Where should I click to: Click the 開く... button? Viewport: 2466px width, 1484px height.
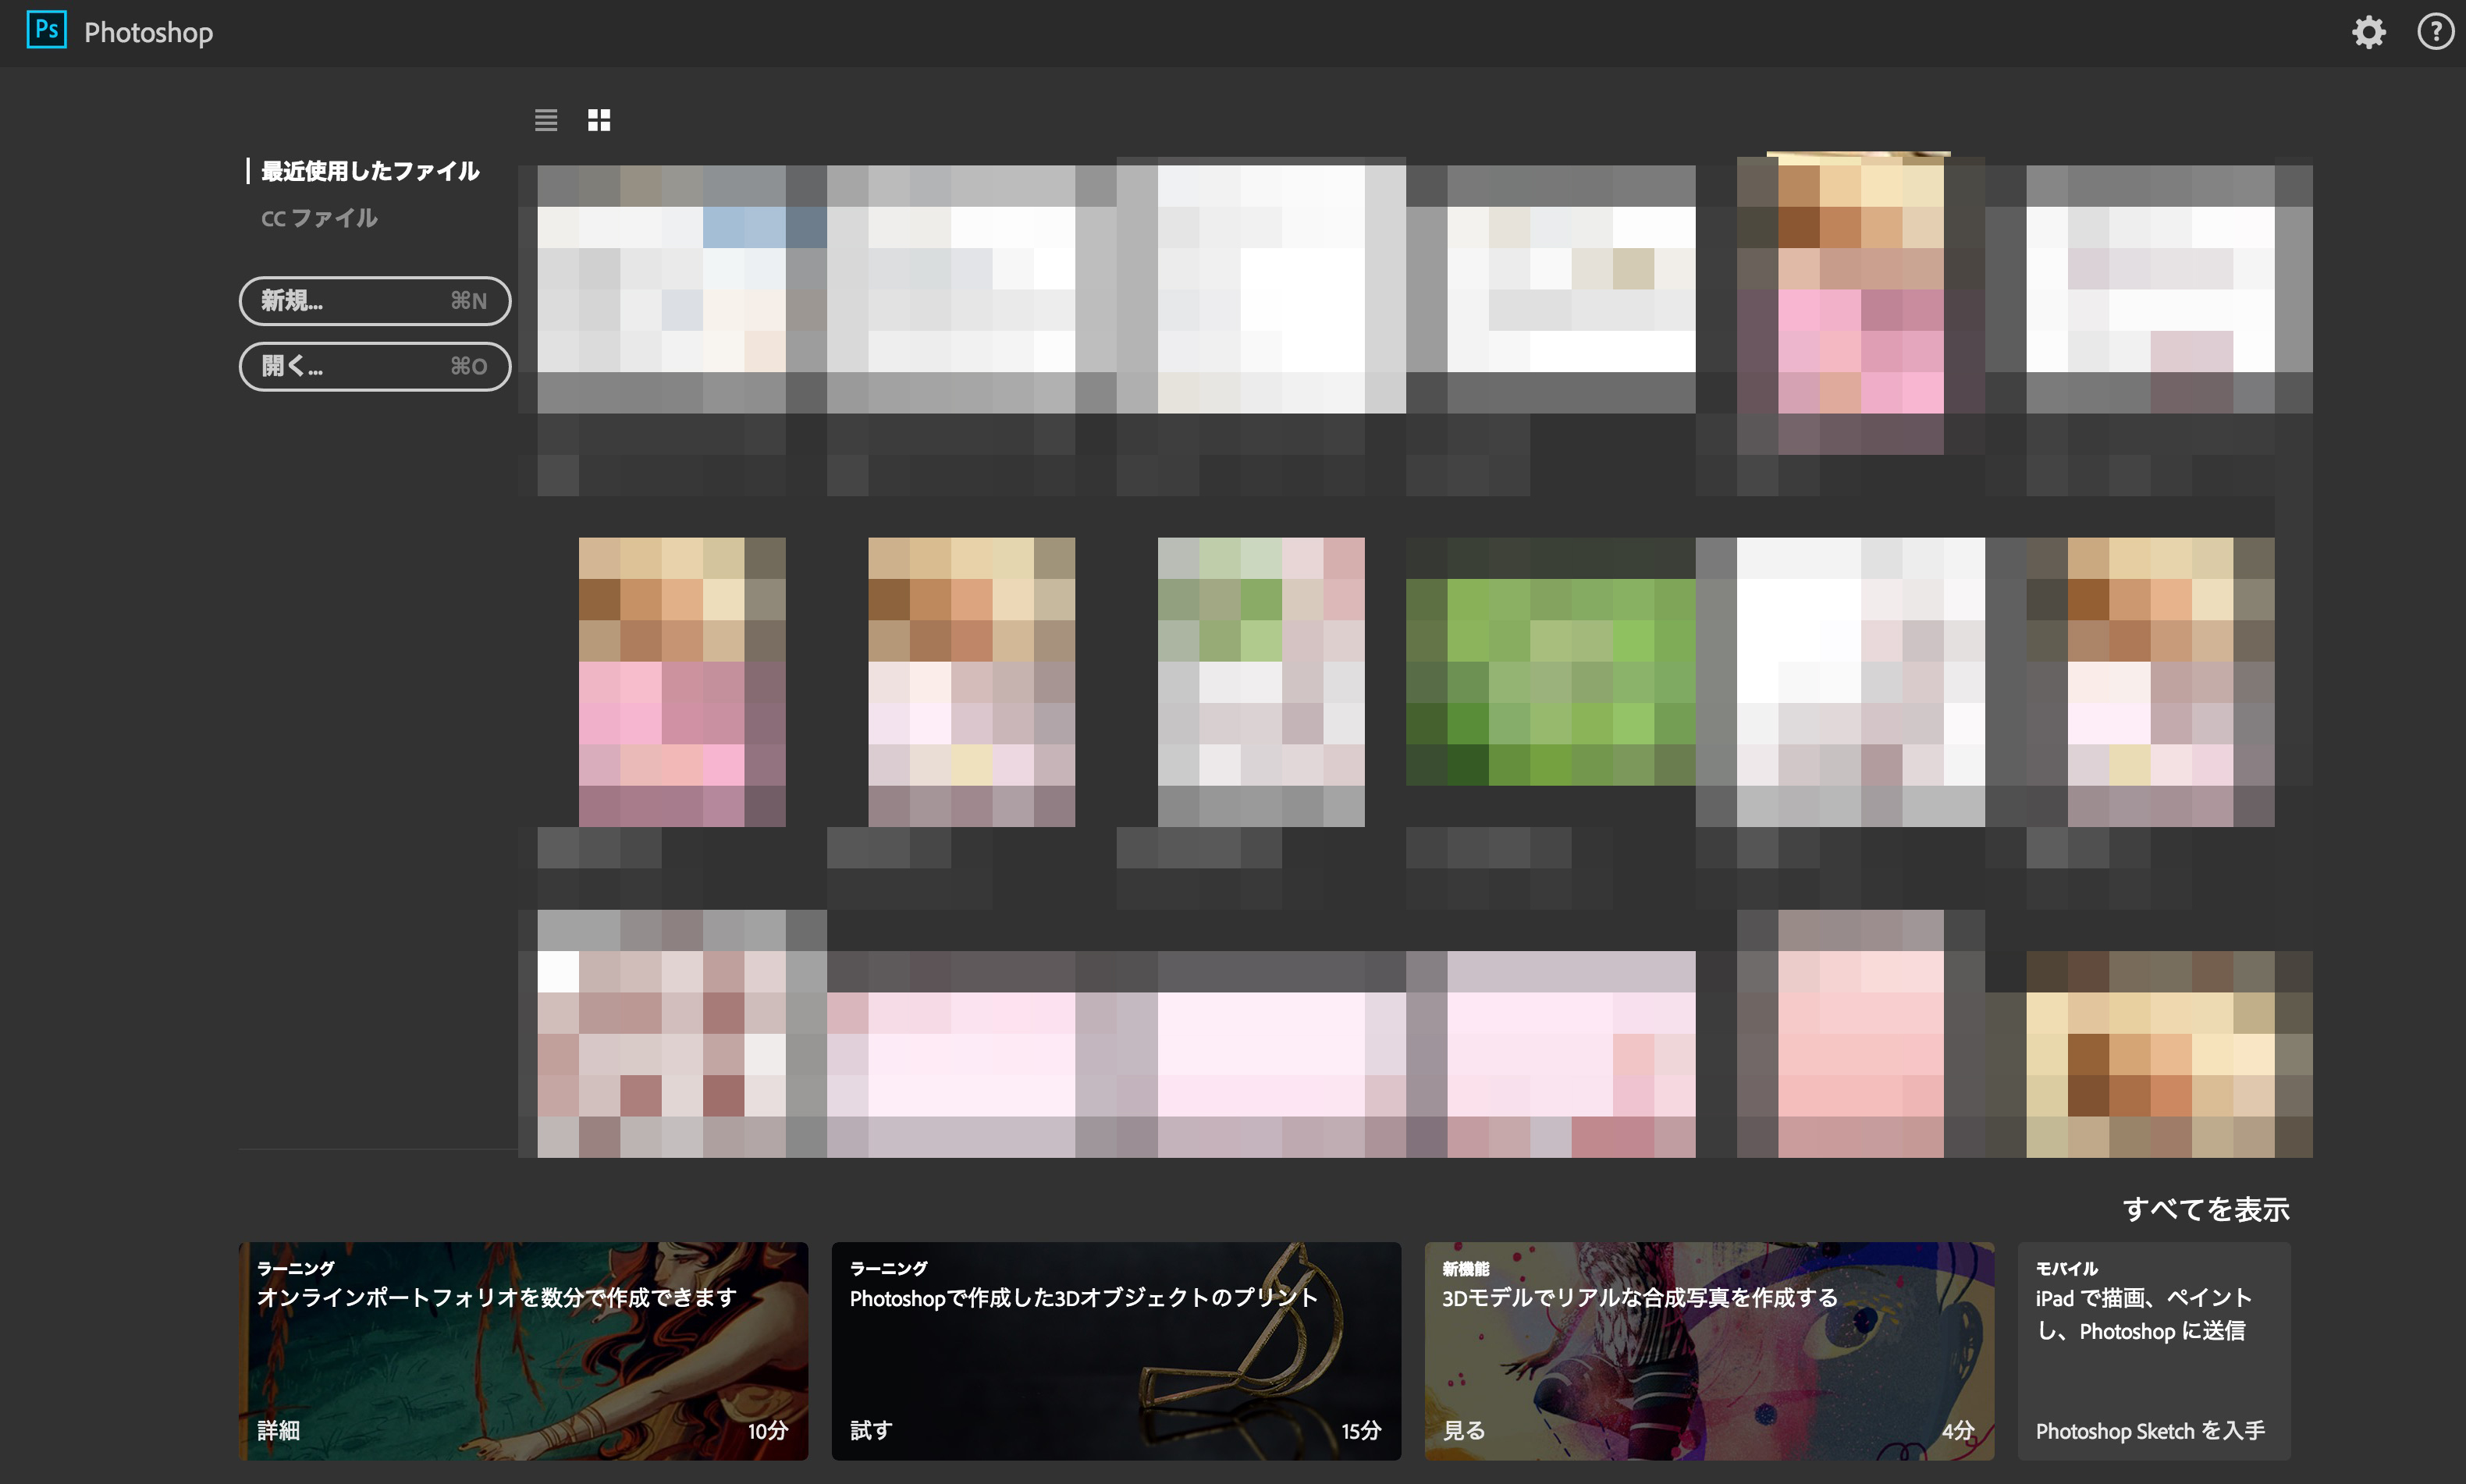pyautogui.click(x=375, y=366)
